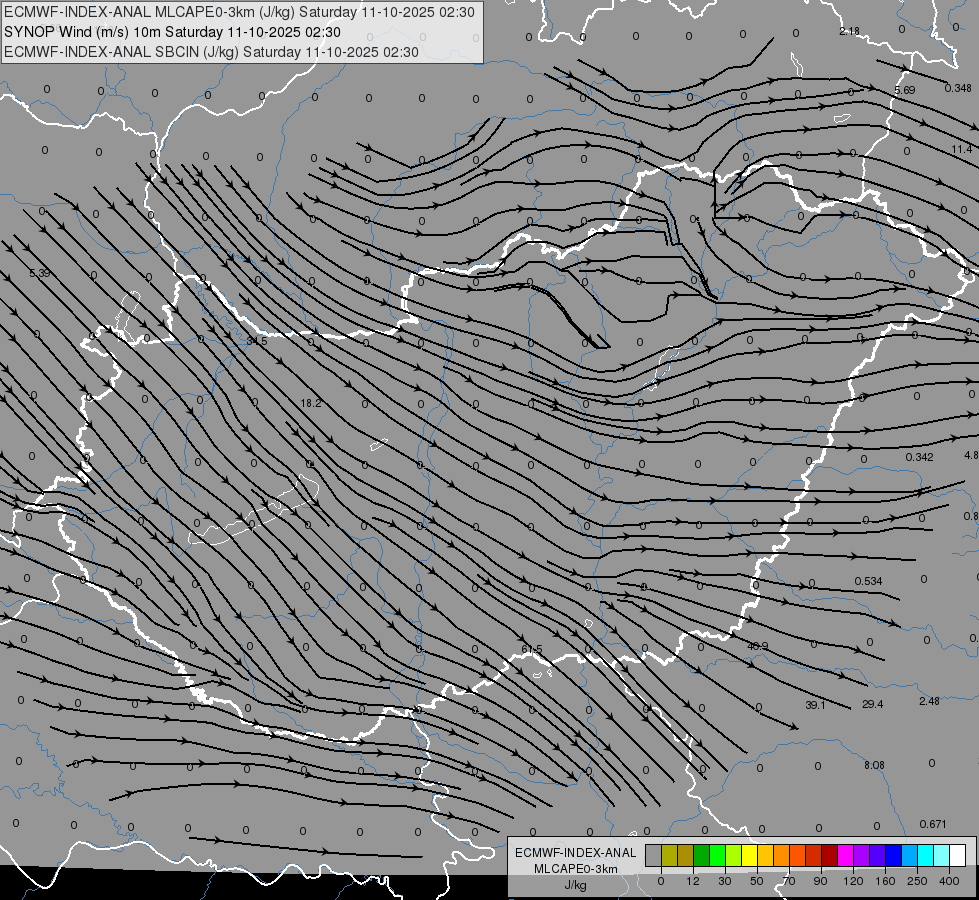979x900 pixels.
Task: Click the 0.342 value on the map
Action: point(920,457)
